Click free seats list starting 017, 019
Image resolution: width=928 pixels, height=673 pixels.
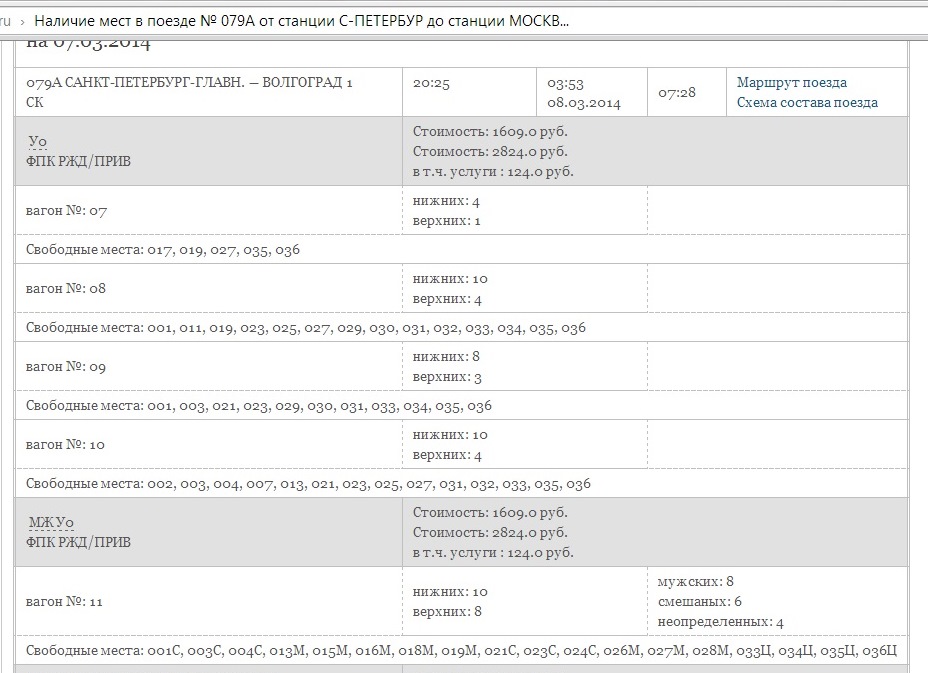[163, 250]
